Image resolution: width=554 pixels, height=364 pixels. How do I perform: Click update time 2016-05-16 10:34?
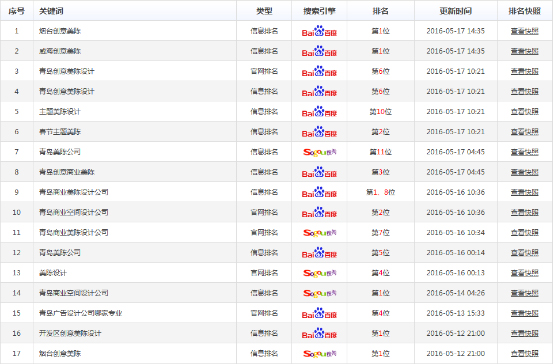pos(455,233)
